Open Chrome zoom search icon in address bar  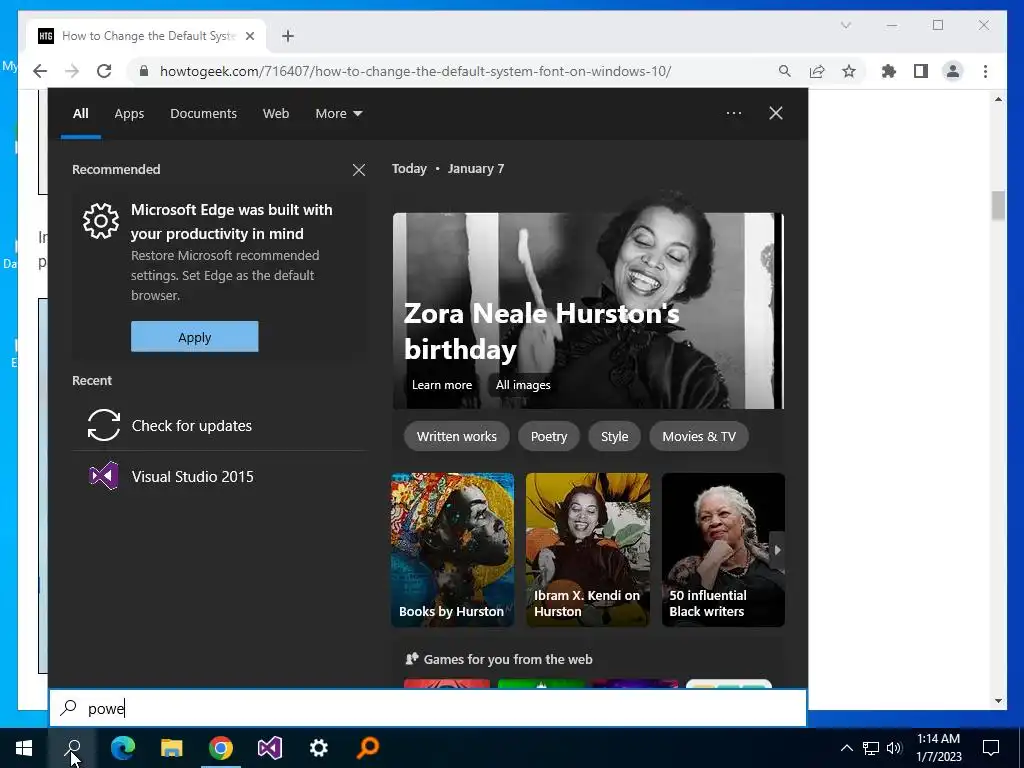pos(785,71)
